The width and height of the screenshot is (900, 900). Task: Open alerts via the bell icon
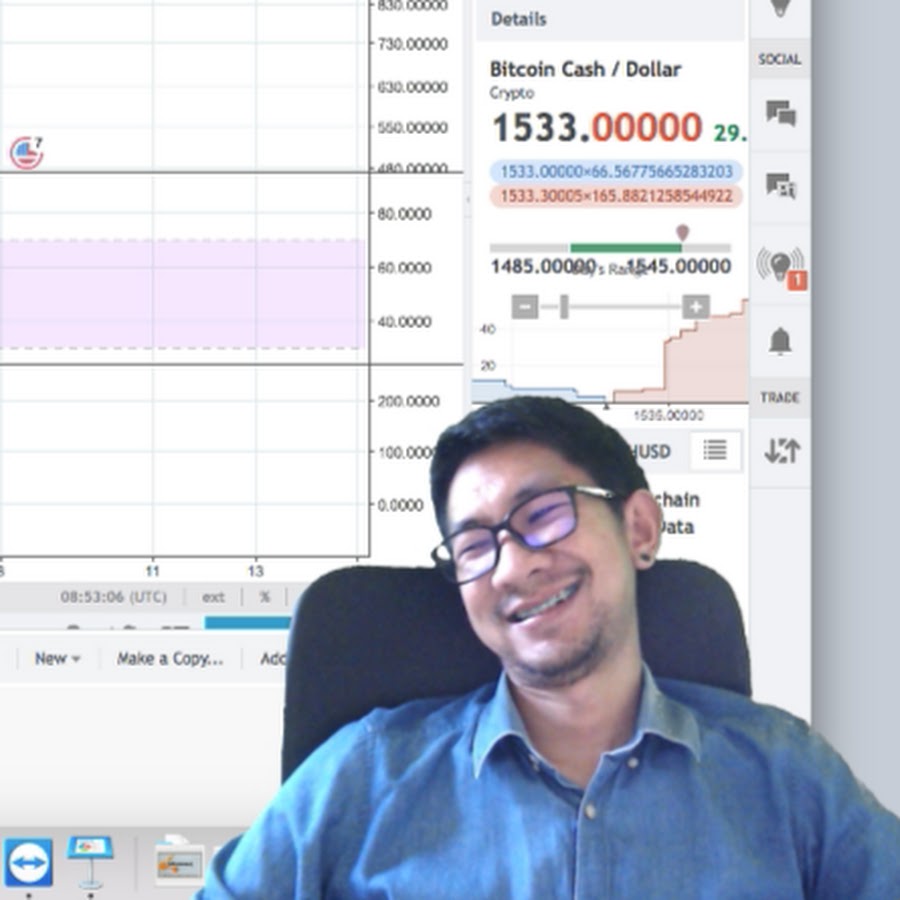pos(780,341)
